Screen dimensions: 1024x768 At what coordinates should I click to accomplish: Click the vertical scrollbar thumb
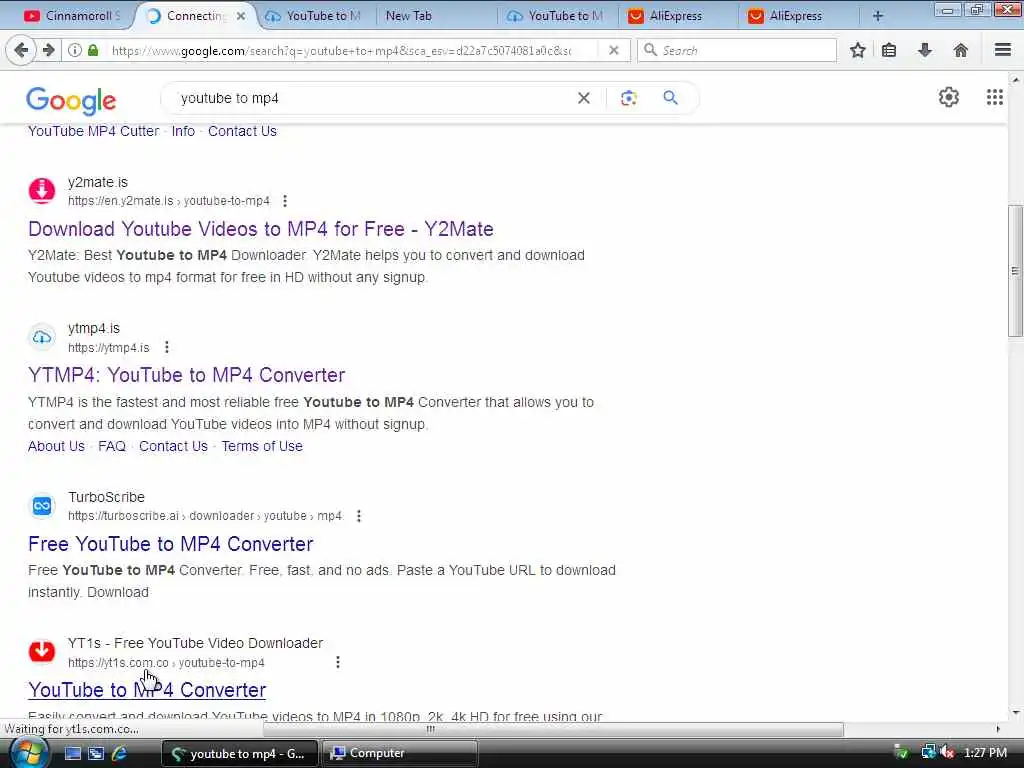pyautogui.click(x=1015, y=270)
